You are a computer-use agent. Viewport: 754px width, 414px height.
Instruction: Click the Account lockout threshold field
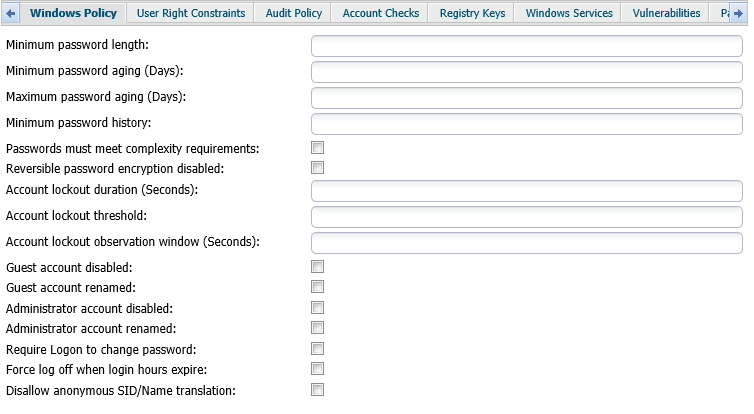pyautogui.click(x=526, y=217)
